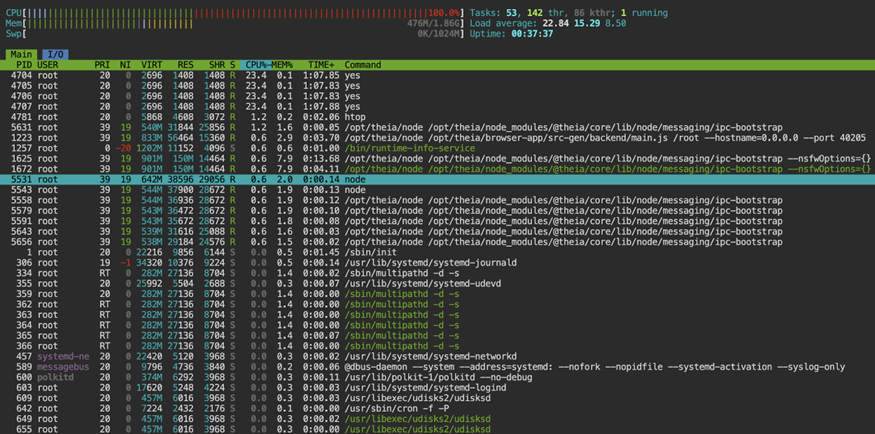
Task: Sort by TIME+ column header
Action: (x=322, y=65)
